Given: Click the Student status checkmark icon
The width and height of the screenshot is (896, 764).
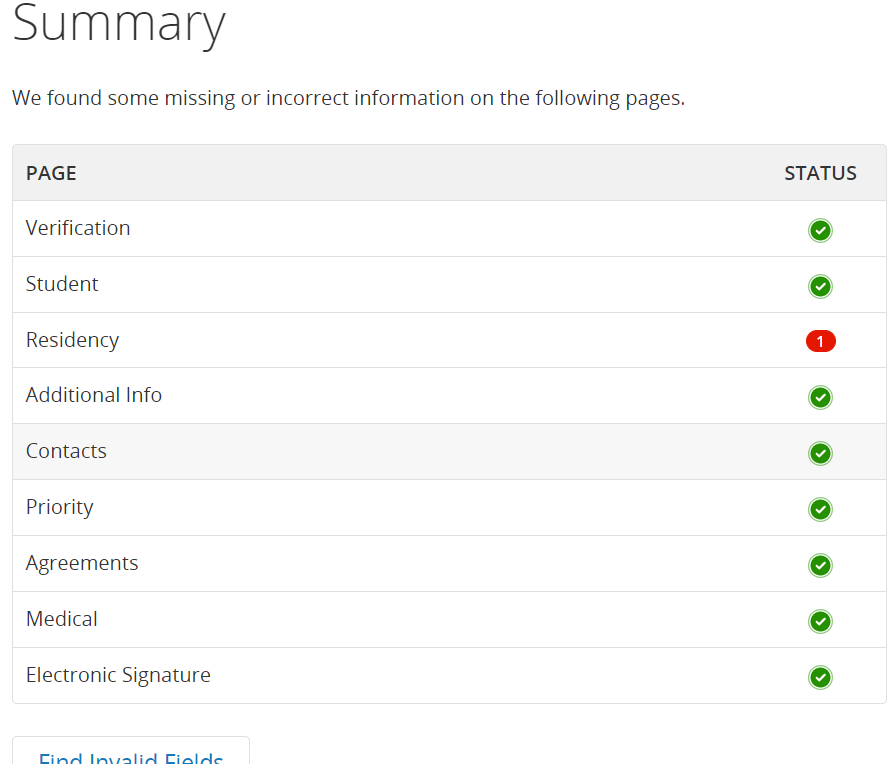Looking at the screenshot, I should [820, 287].
